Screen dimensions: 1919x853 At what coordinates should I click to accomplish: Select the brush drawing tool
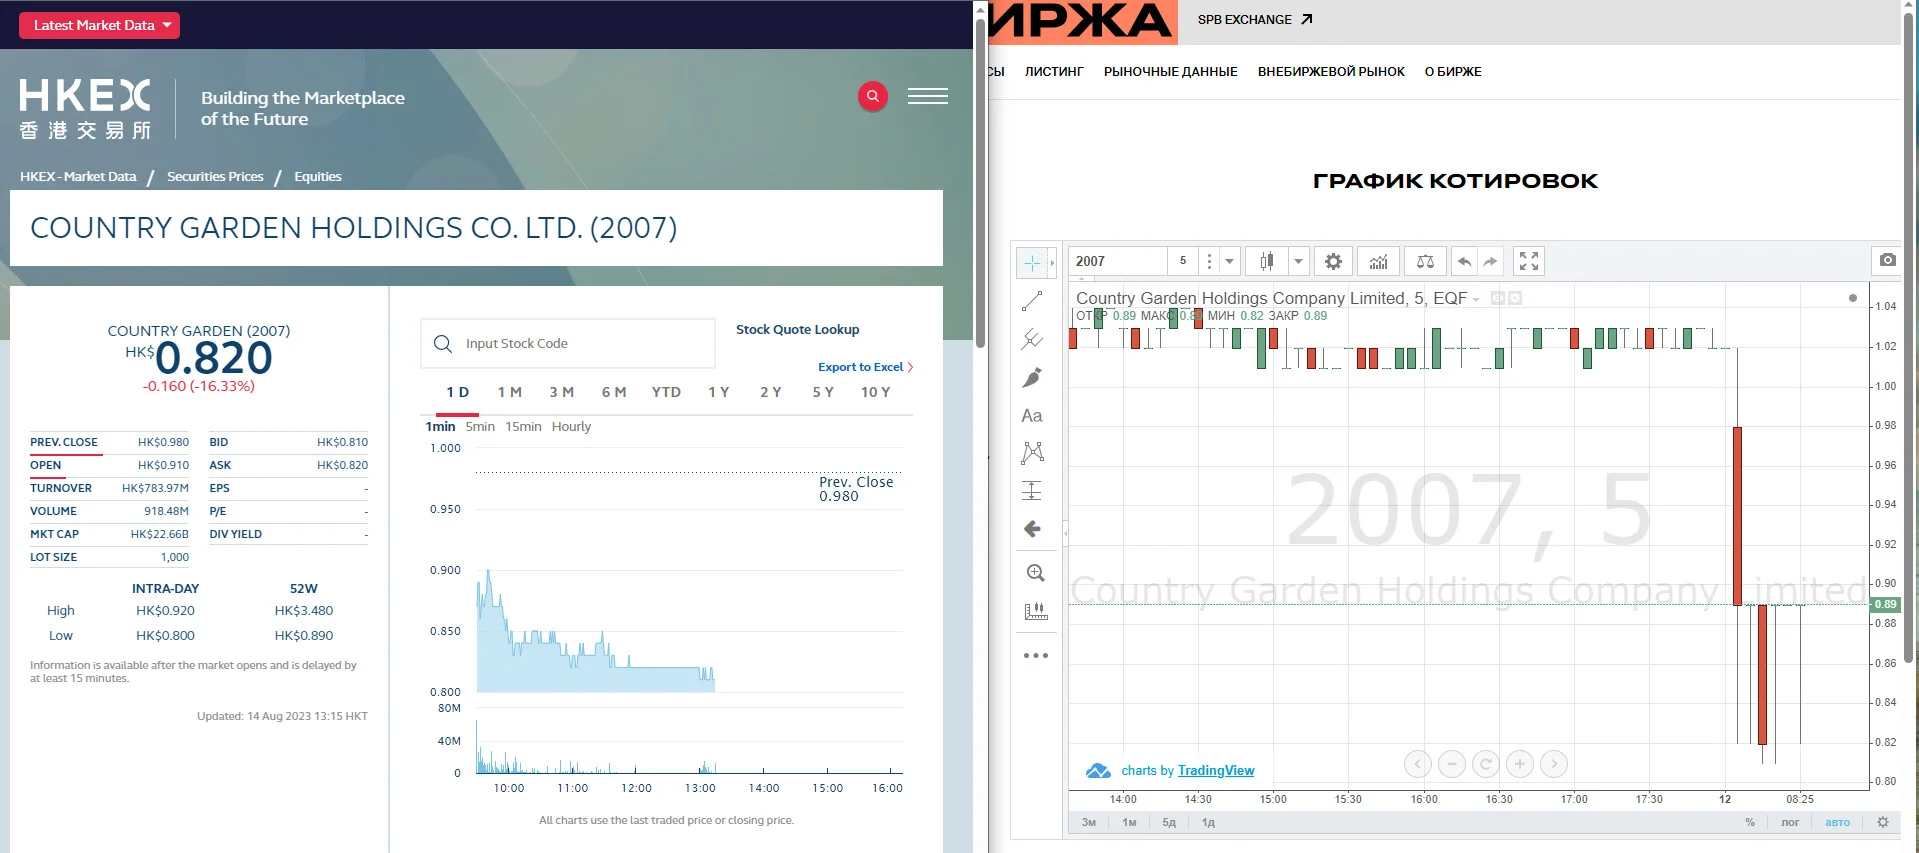[1032, 377]
